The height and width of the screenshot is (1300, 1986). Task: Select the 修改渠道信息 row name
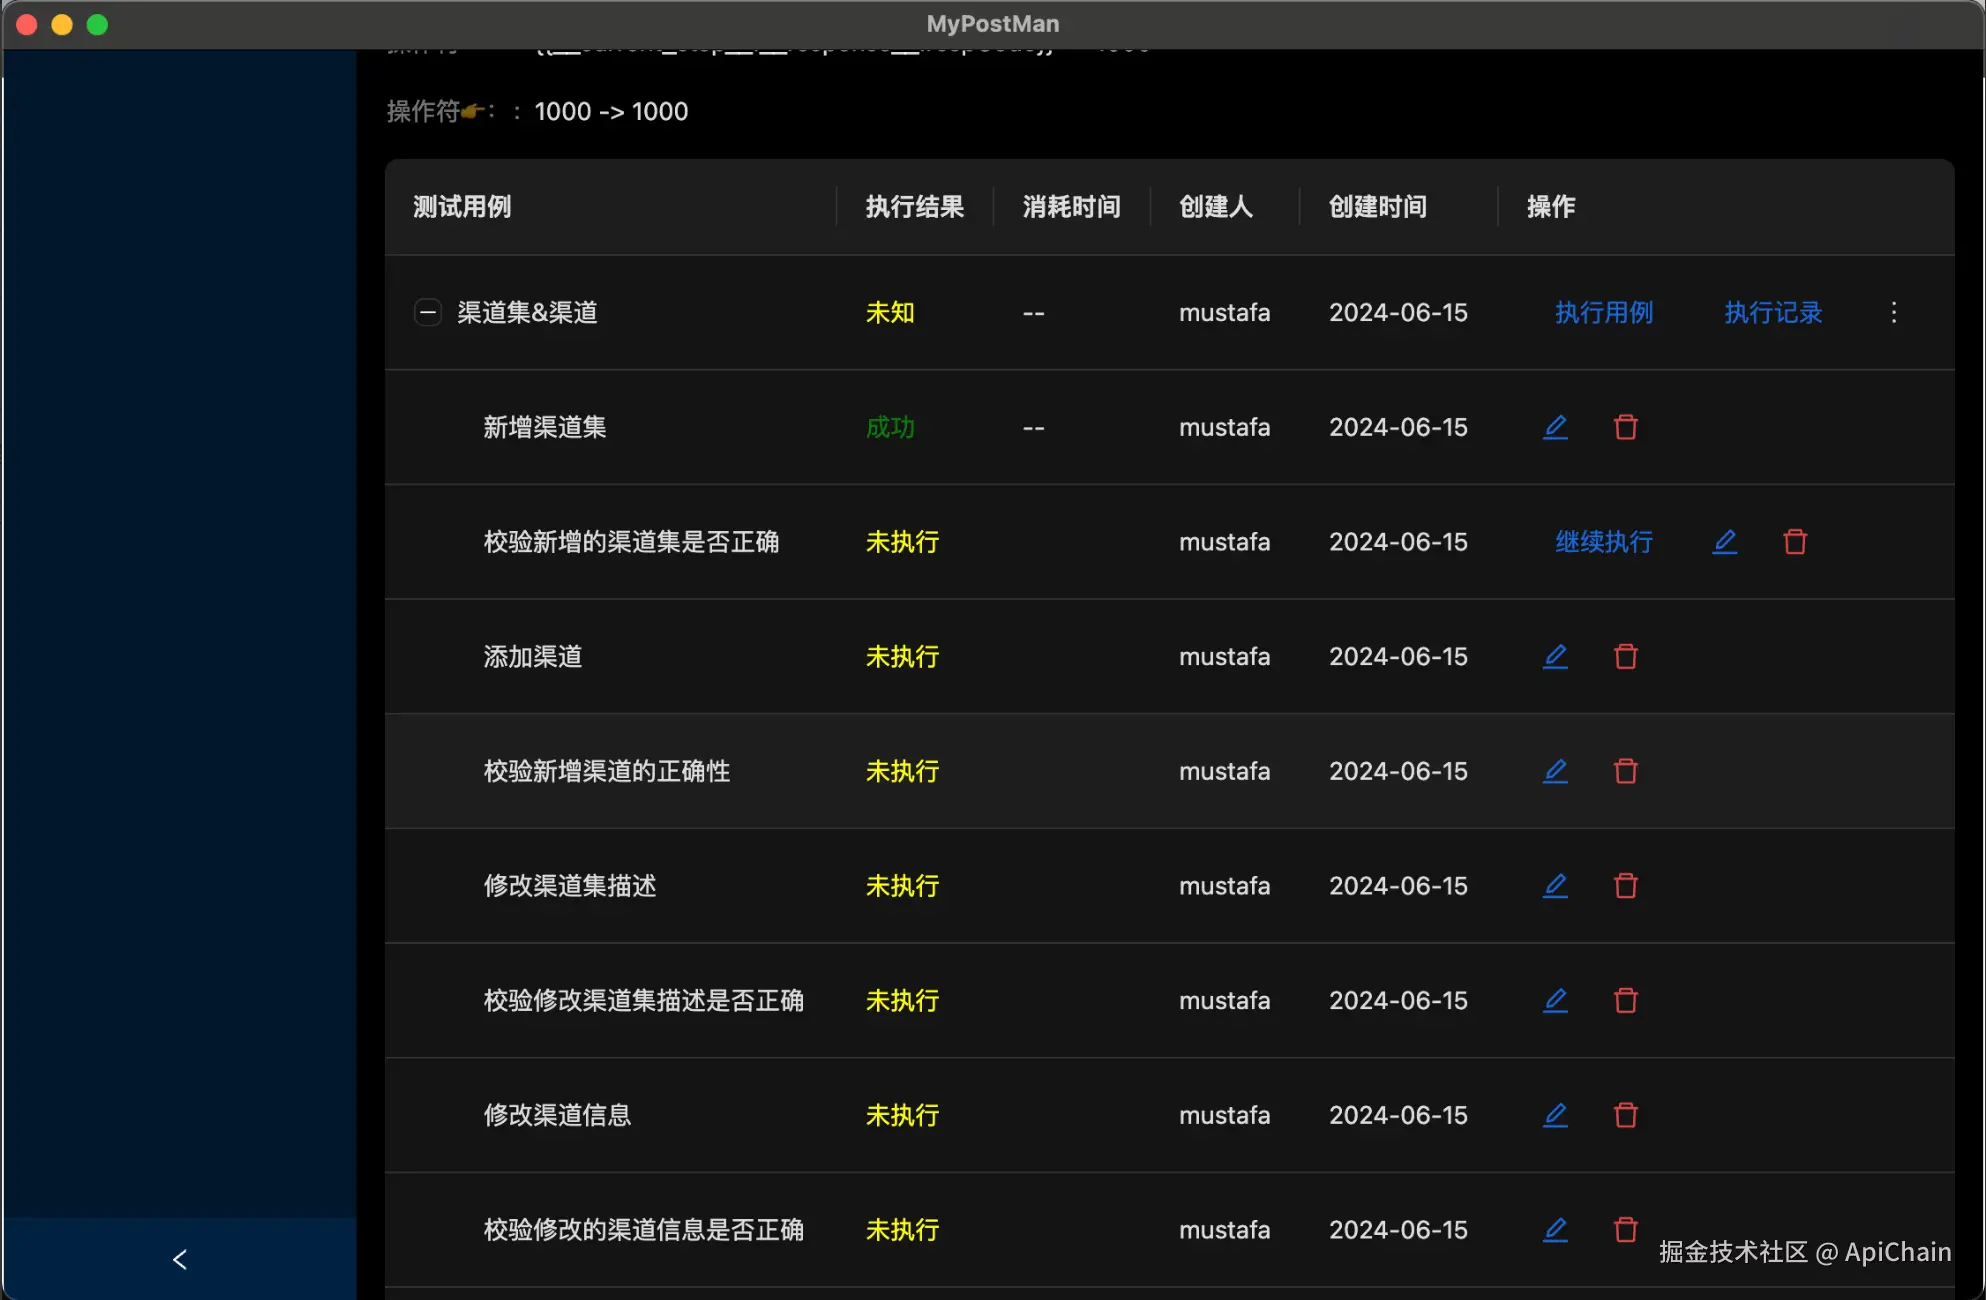click(557, 1115)
